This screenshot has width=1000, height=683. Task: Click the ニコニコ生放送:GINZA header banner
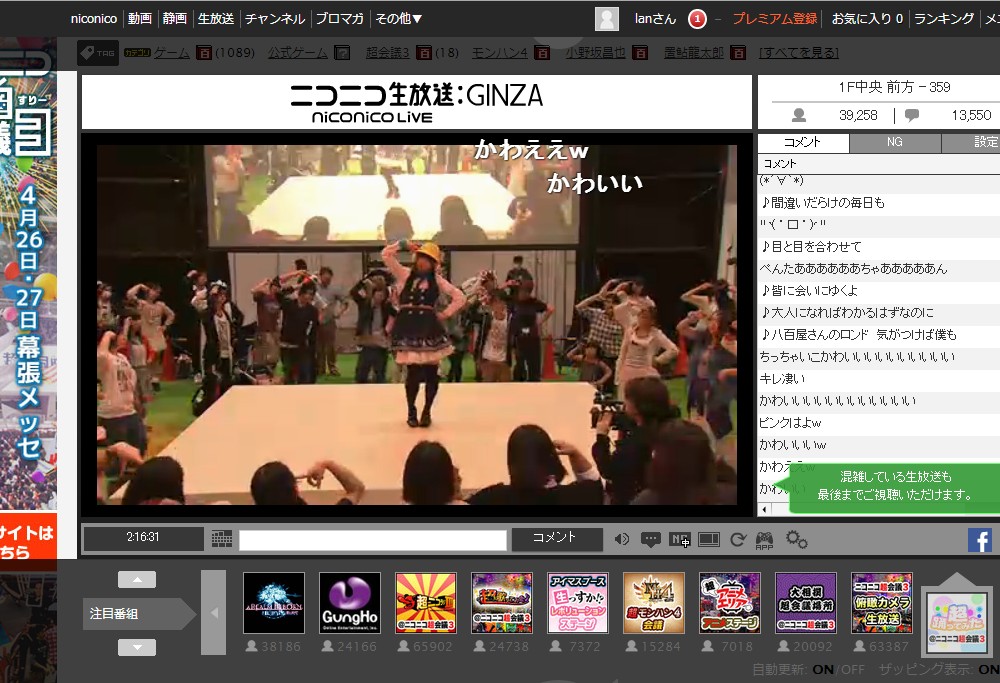[416, 102]
